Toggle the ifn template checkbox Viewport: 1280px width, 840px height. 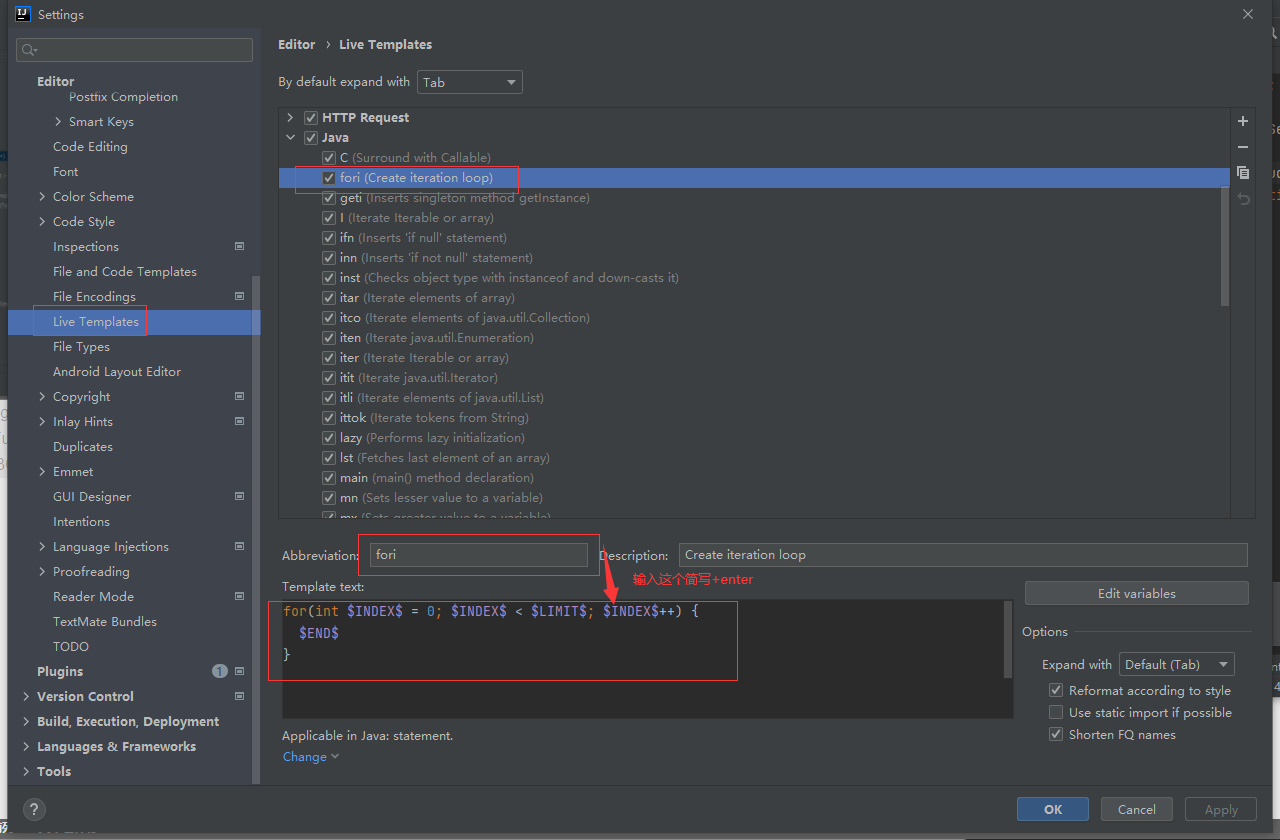329,237
